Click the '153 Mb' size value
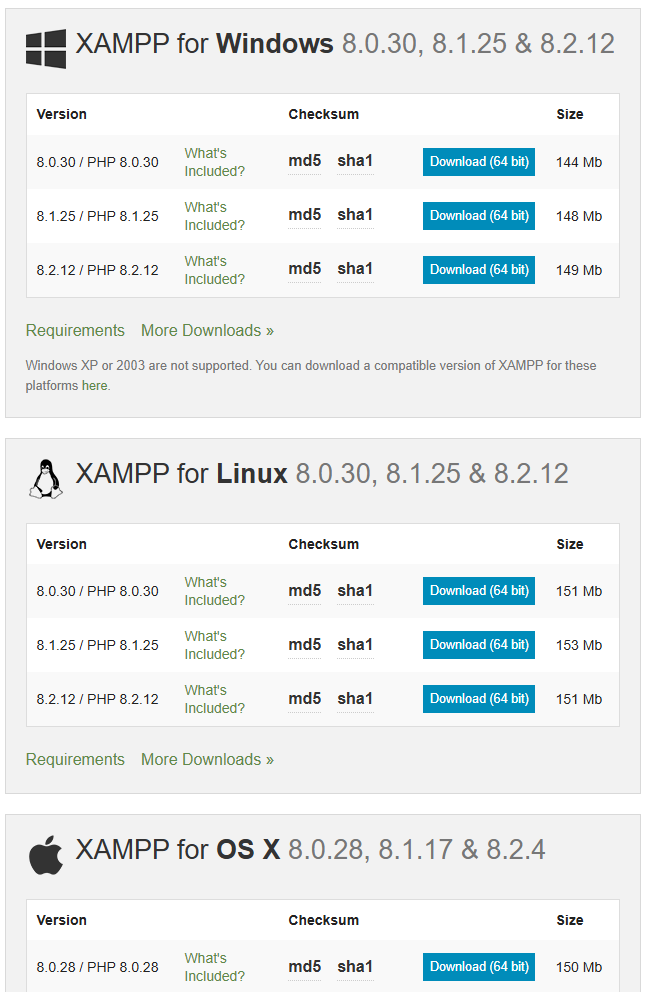The height and width of the screenshot is (992, 653). pos(579,645)
